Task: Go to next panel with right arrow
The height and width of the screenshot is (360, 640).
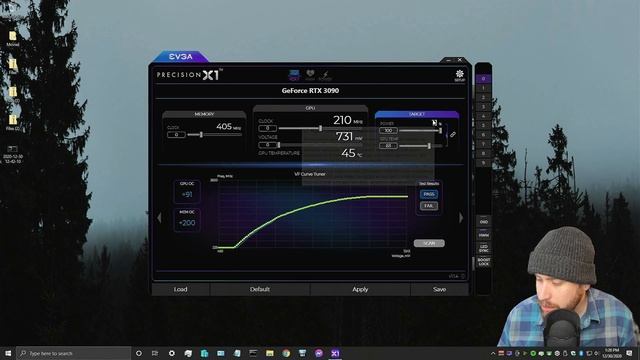Action: pyautogui.click(x=461, y=218)
